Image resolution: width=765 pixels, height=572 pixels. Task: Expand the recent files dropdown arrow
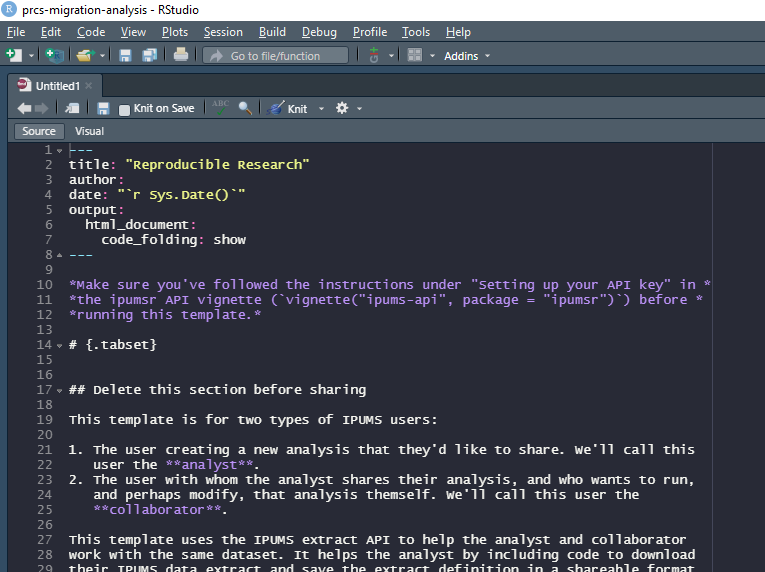pos(102,56)
